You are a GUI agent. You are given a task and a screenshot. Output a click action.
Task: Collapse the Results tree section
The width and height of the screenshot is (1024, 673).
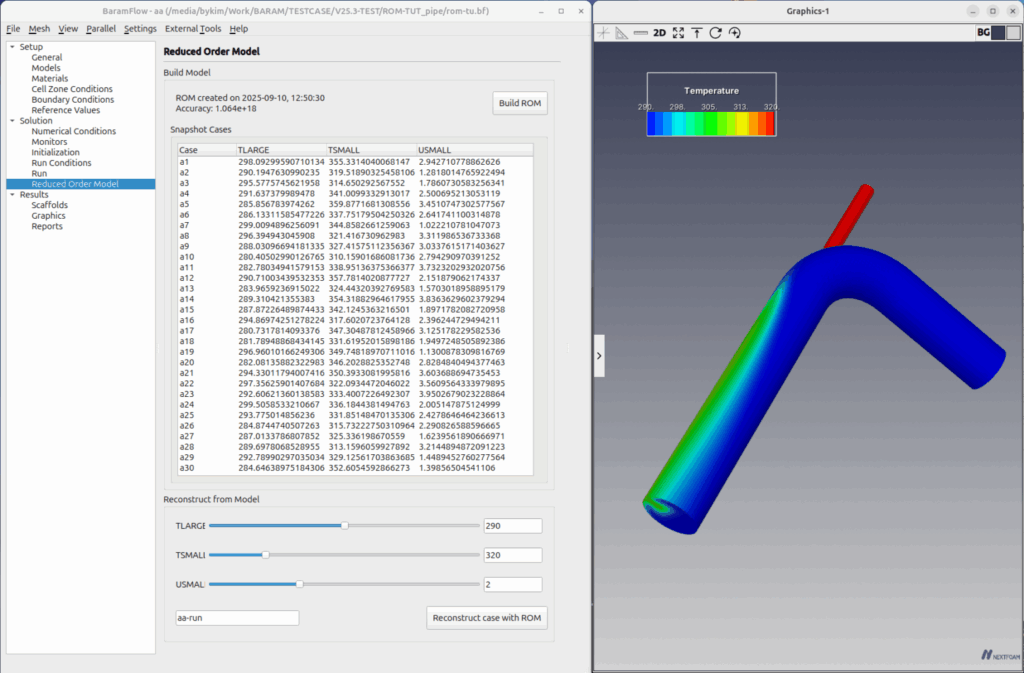click(11, 195)
